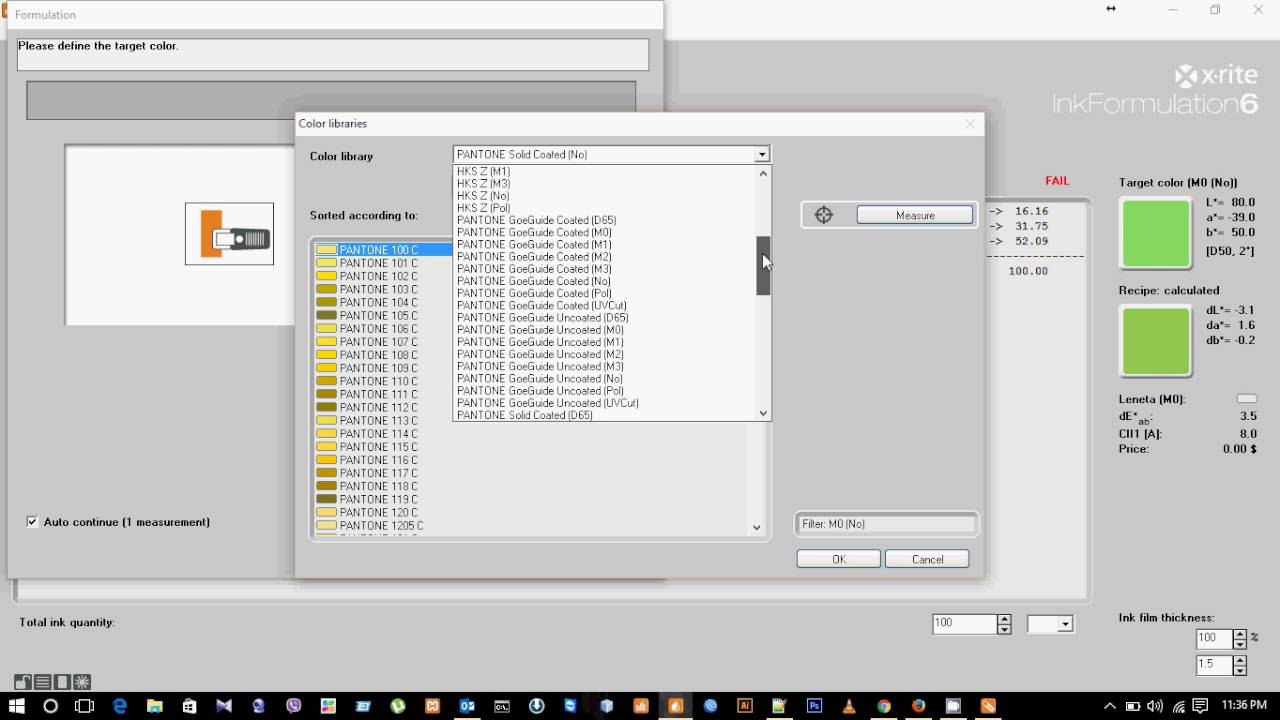Open the unit dropdown beside total quantity

coord(1065,624)
